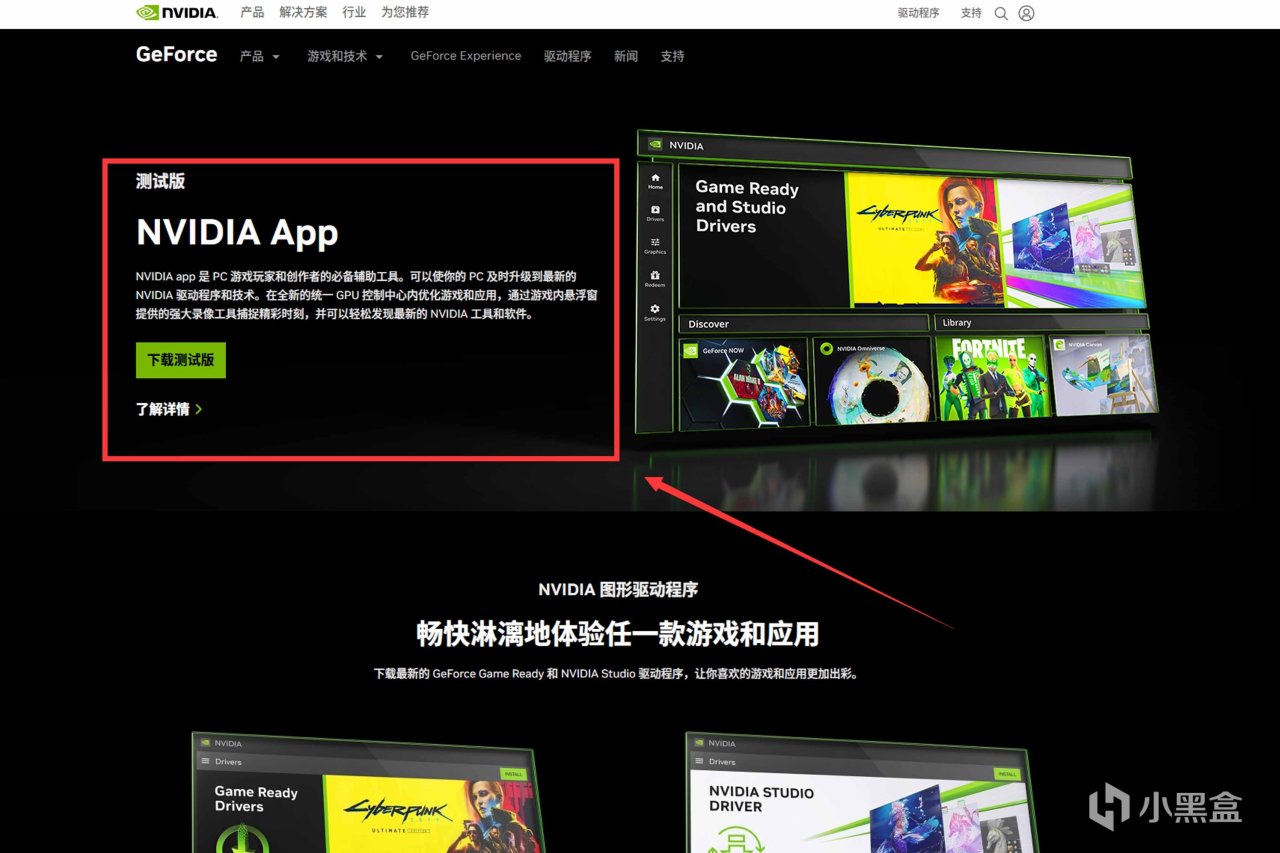
Task: Click 驱动程序 in top right bar
Action: point(918,13)
